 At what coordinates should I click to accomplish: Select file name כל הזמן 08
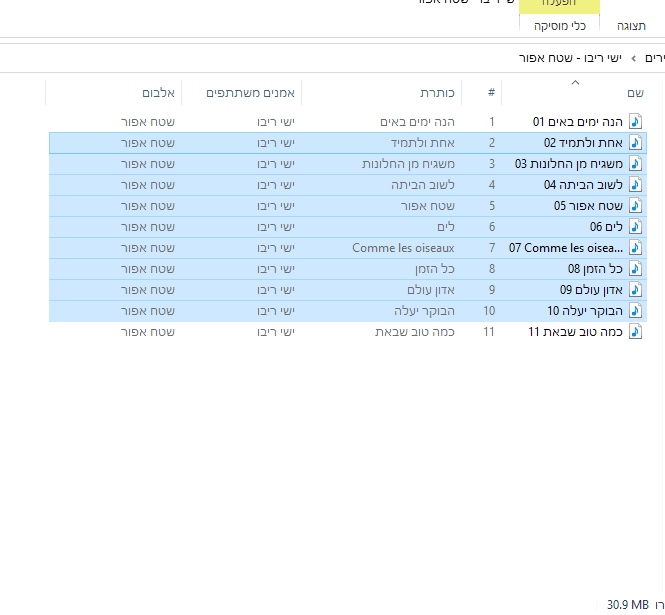595,269
